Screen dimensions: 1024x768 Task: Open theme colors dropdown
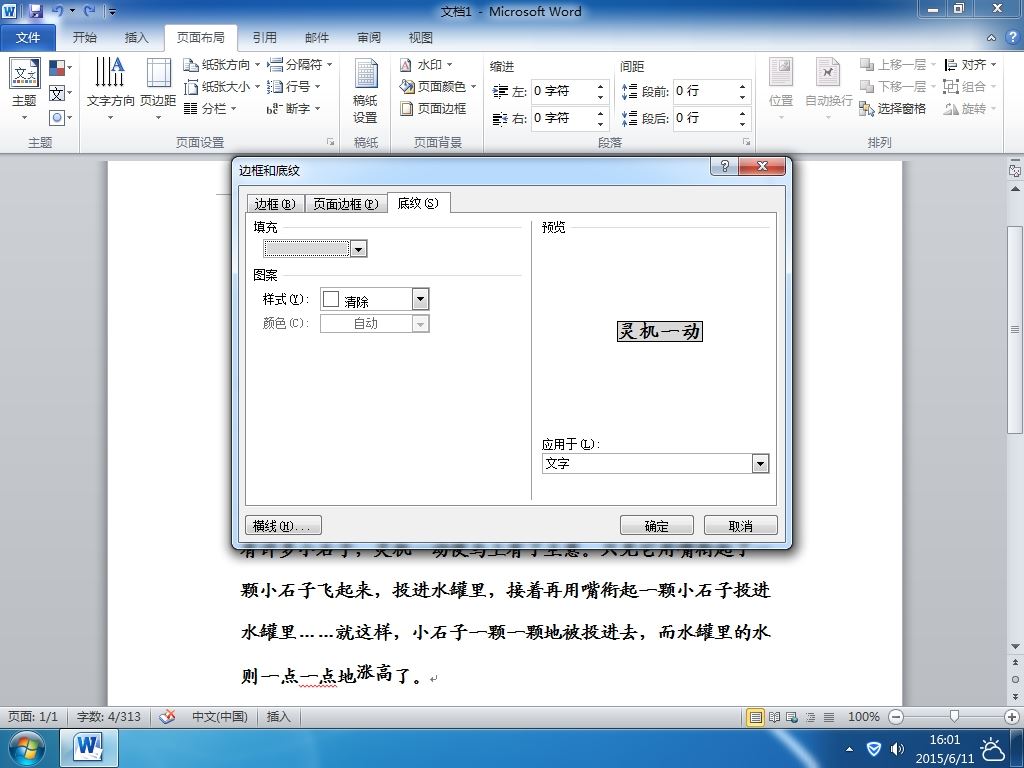[61, 68]
